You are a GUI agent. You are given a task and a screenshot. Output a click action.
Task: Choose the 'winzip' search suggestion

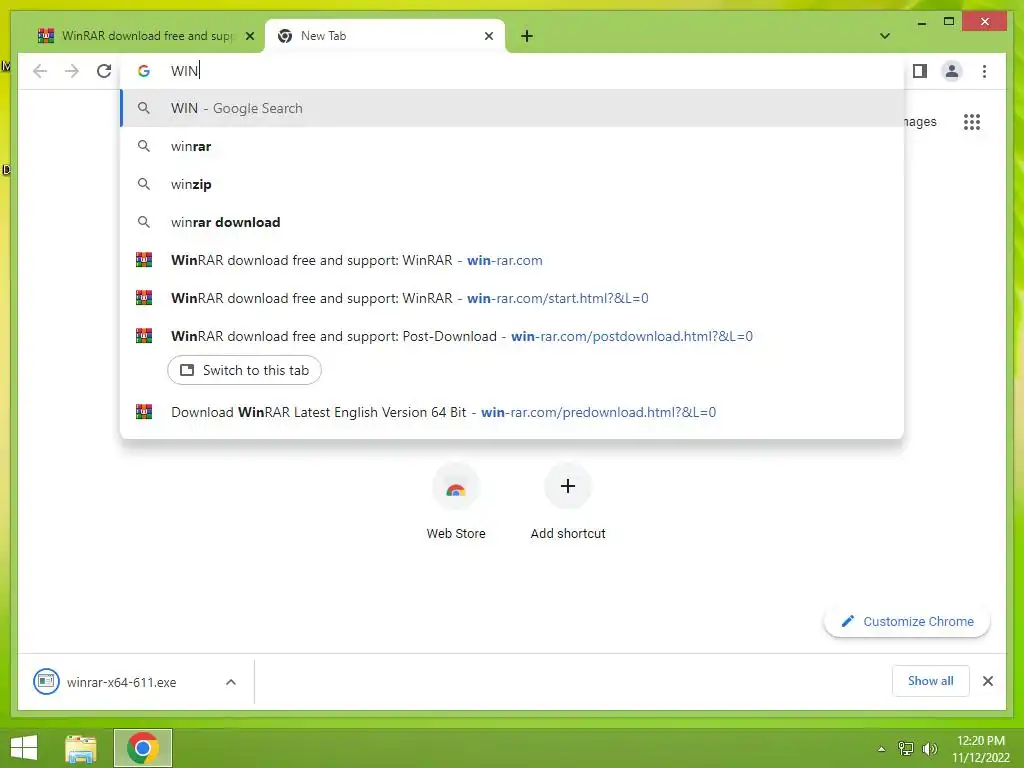[512, 184]
